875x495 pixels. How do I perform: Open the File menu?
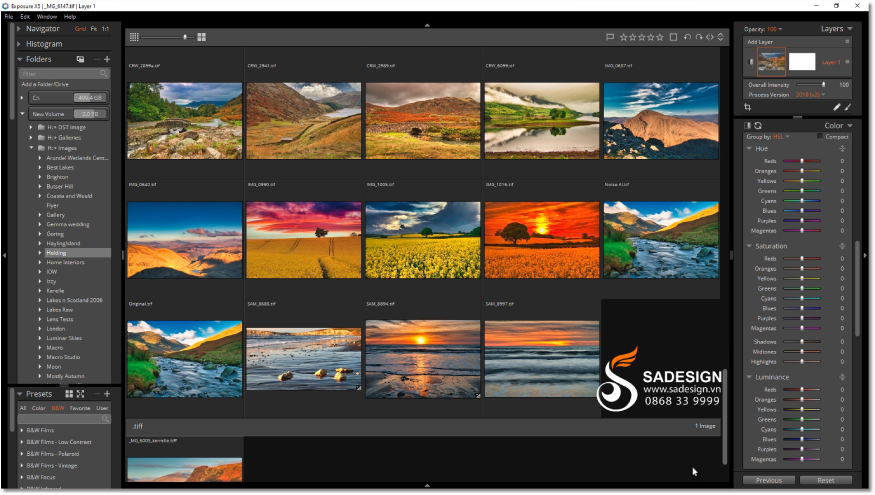pos(9,17)
